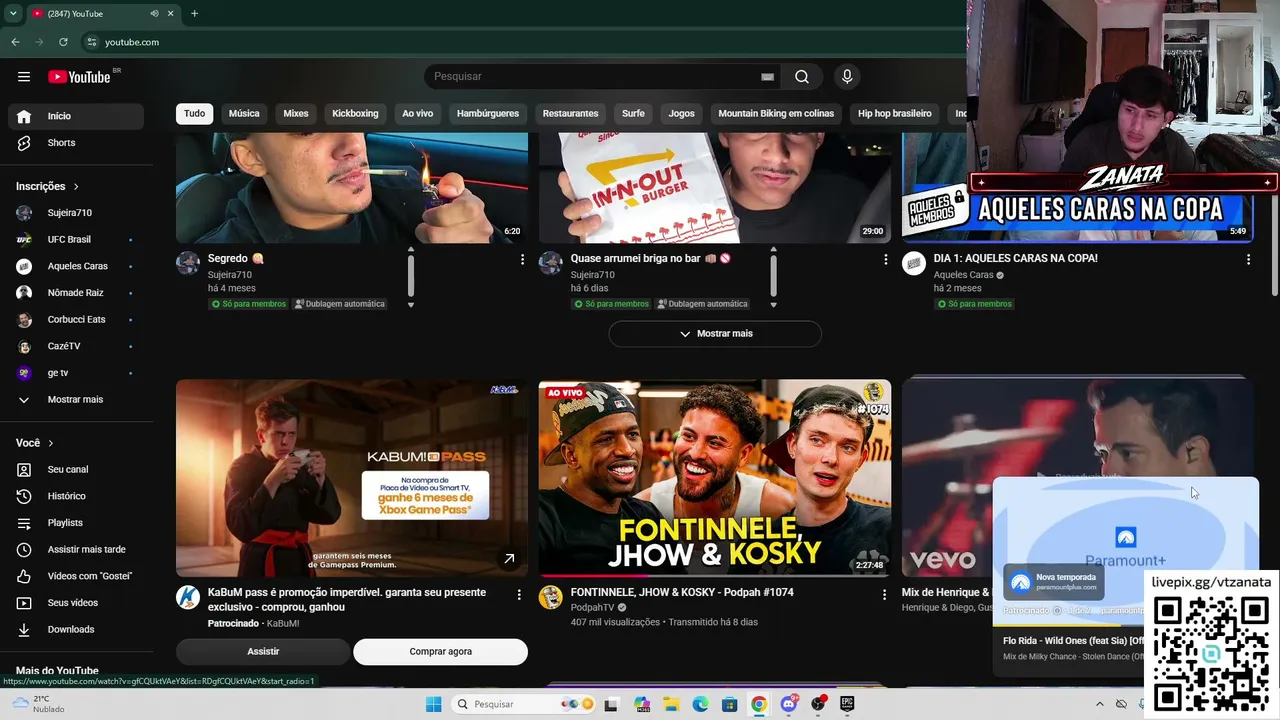View site information for youtube.com
The image size is (1280, 720).
click(x=92, y=42)
